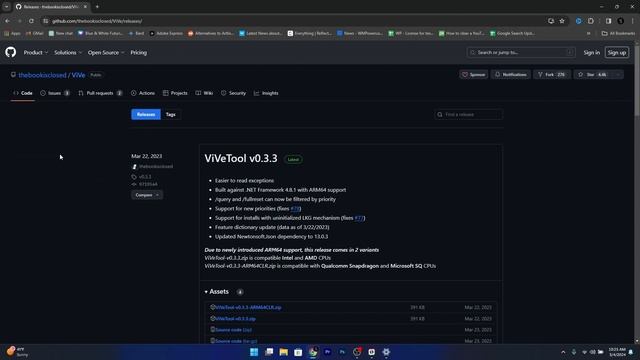Open the Gmail bookmark
The height and width of the screenshot is (360, 640).
[35, 33]
